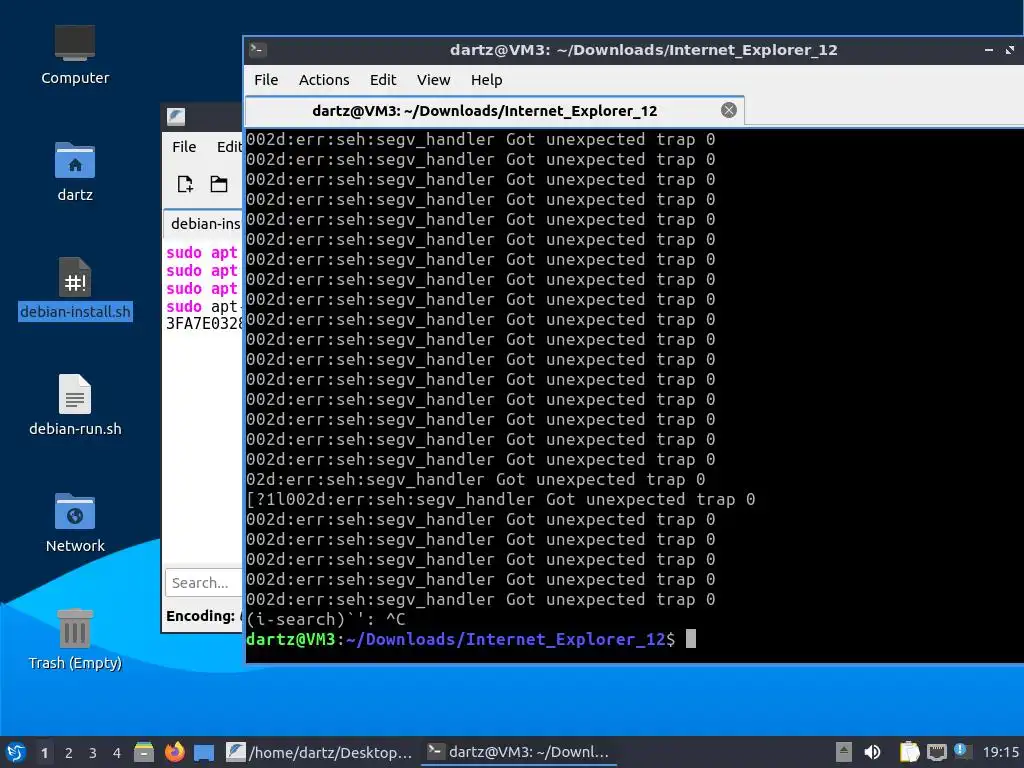This screenshot has width=1024, height=768.
Task: Open the terminal Help menu
Action: 487,80
